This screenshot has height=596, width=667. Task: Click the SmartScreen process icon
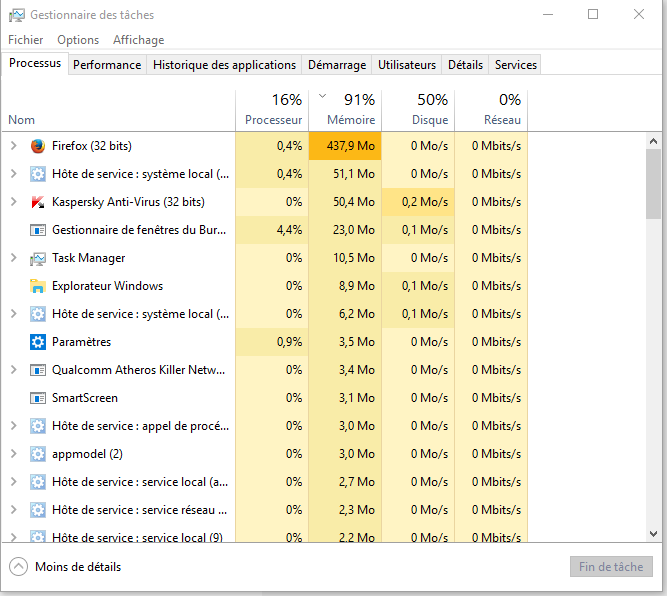38,398
